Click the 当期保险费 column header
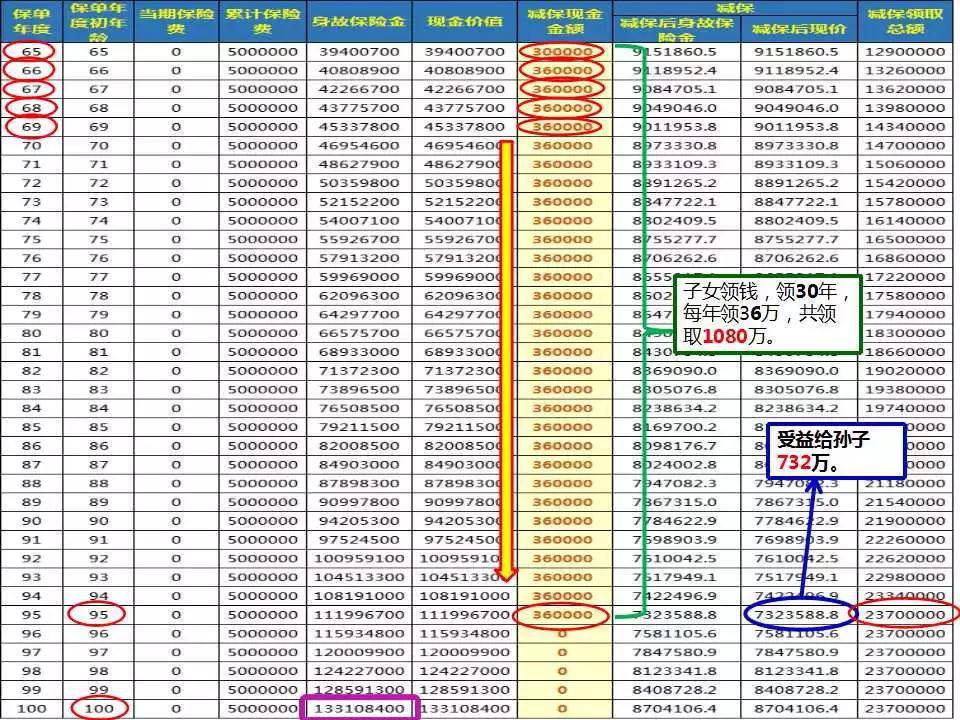 click(x=174, y=21)
